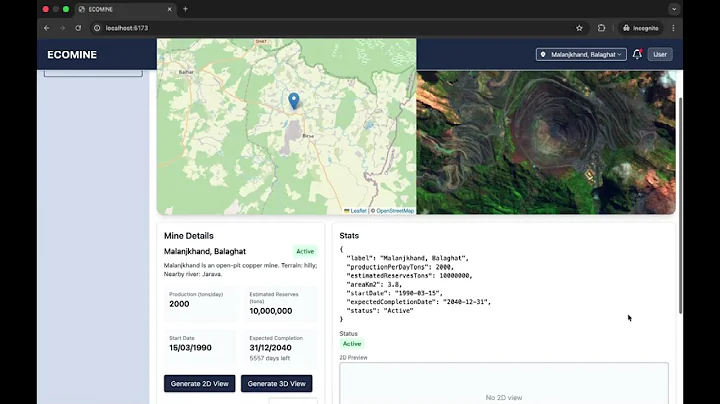Open the notifications bell
The width and height of the screenshot is (720, 404).
click(x=637, y=54)
